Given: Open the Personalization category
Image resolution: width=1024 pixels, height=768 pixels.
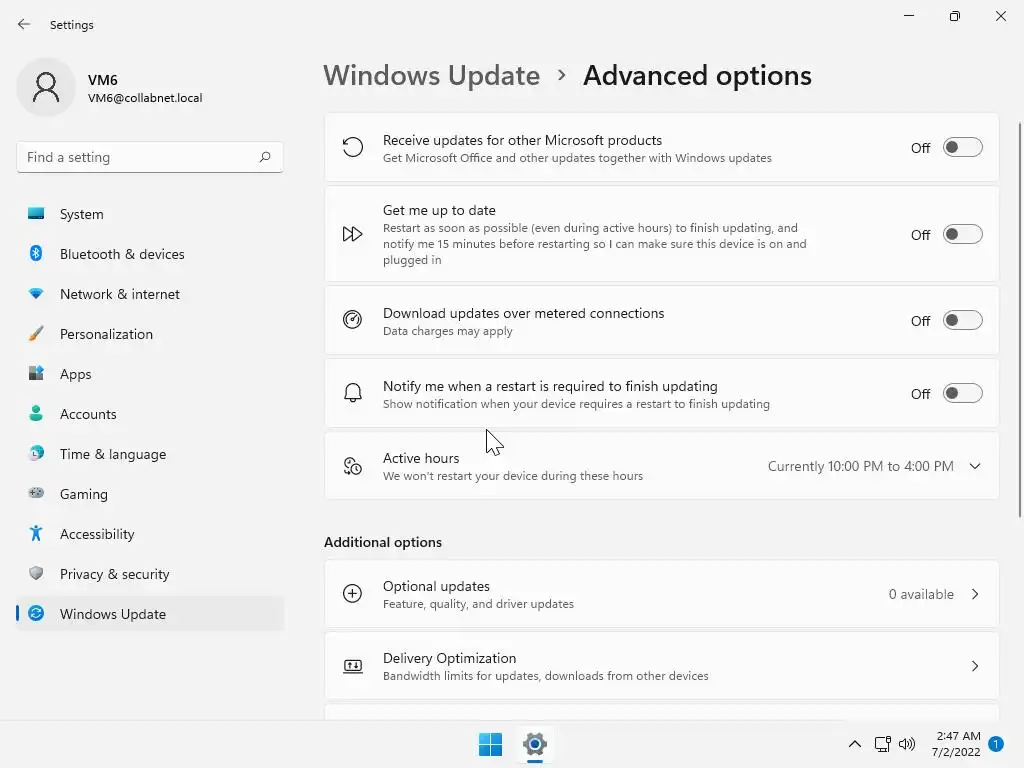Looking at the screenshot, I should [150, 334].
